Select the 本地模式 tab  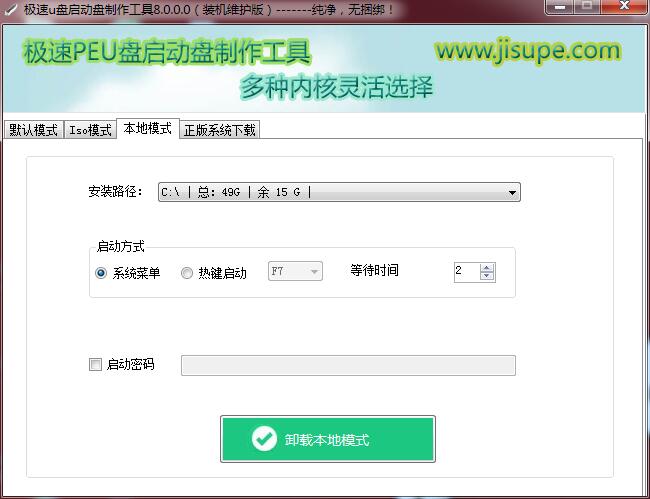click(148, 128)
